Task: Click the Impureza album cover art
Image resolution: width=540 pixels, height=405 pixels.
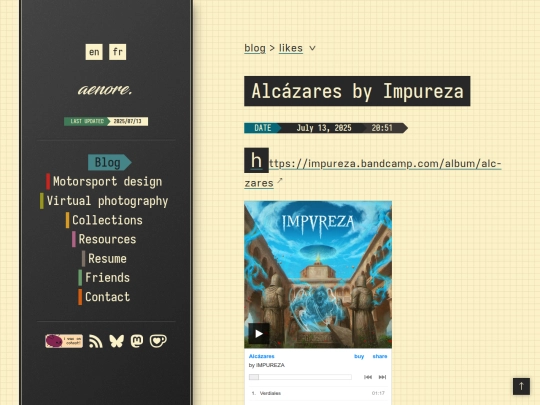Action: 318,274
